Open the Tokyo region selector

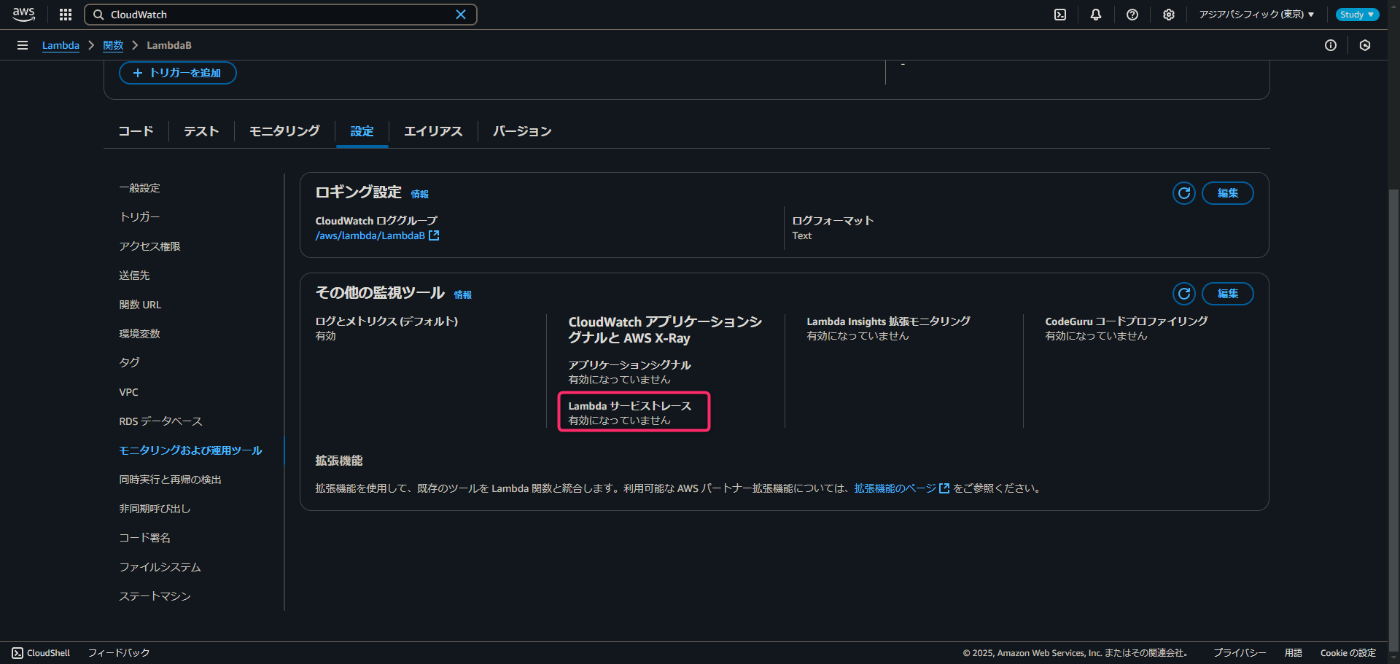[x=1257, y=15]
